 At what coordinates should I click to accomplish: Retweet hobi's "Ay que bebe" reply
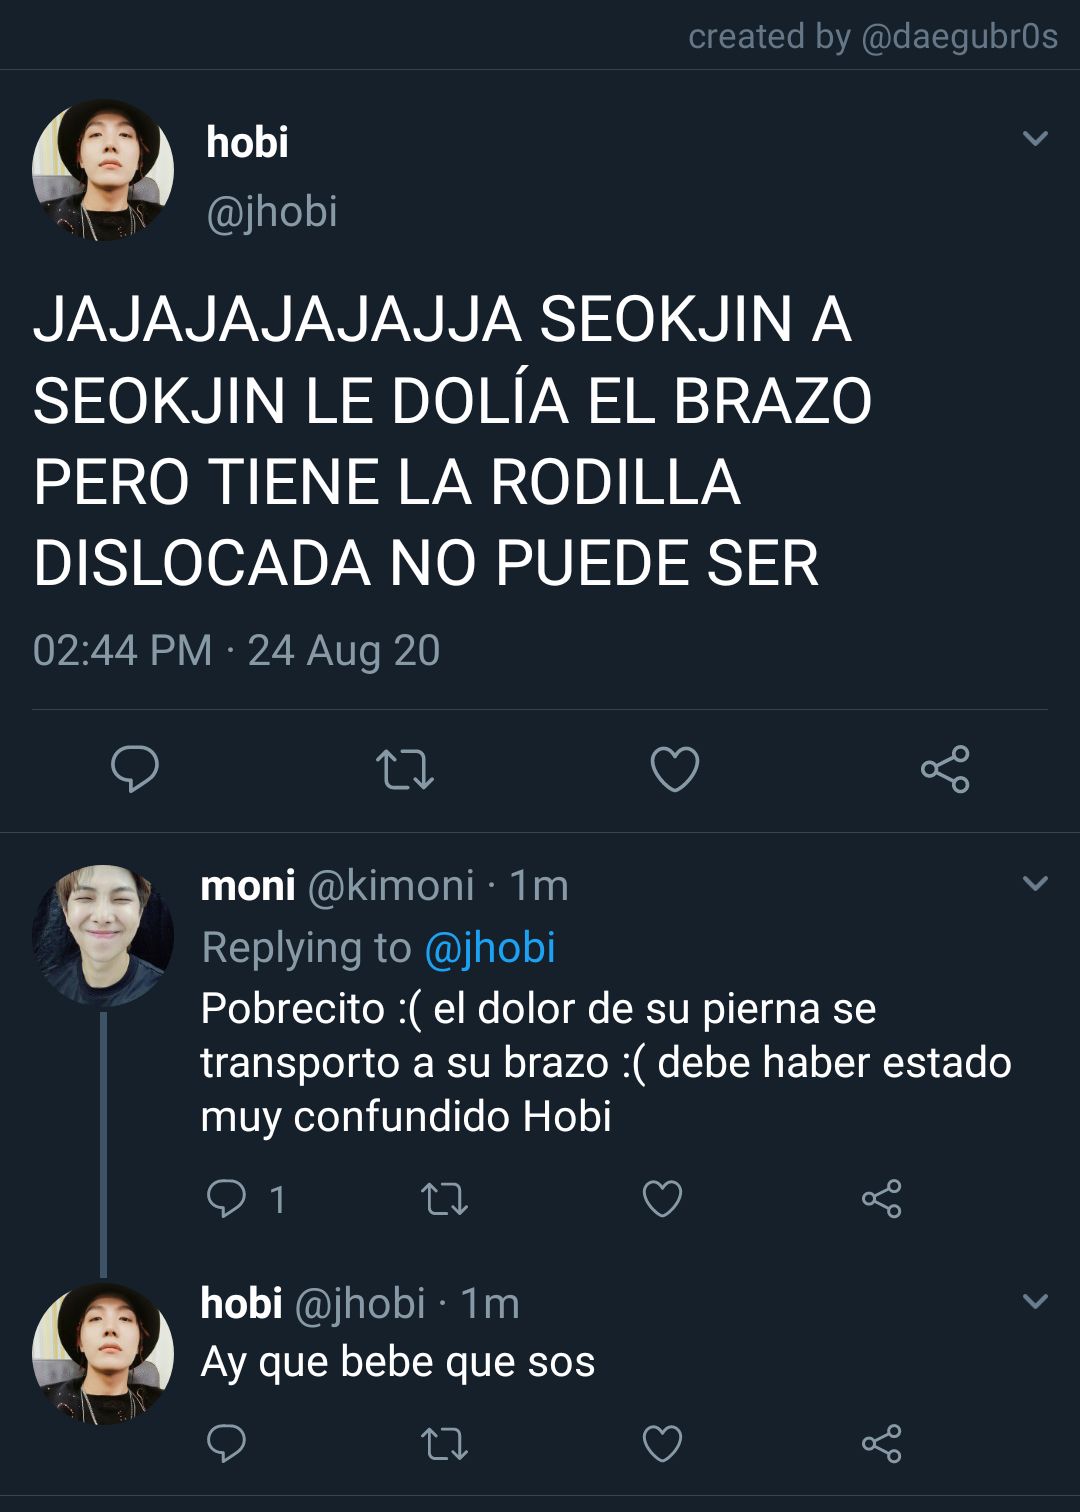click(444, 1444)
